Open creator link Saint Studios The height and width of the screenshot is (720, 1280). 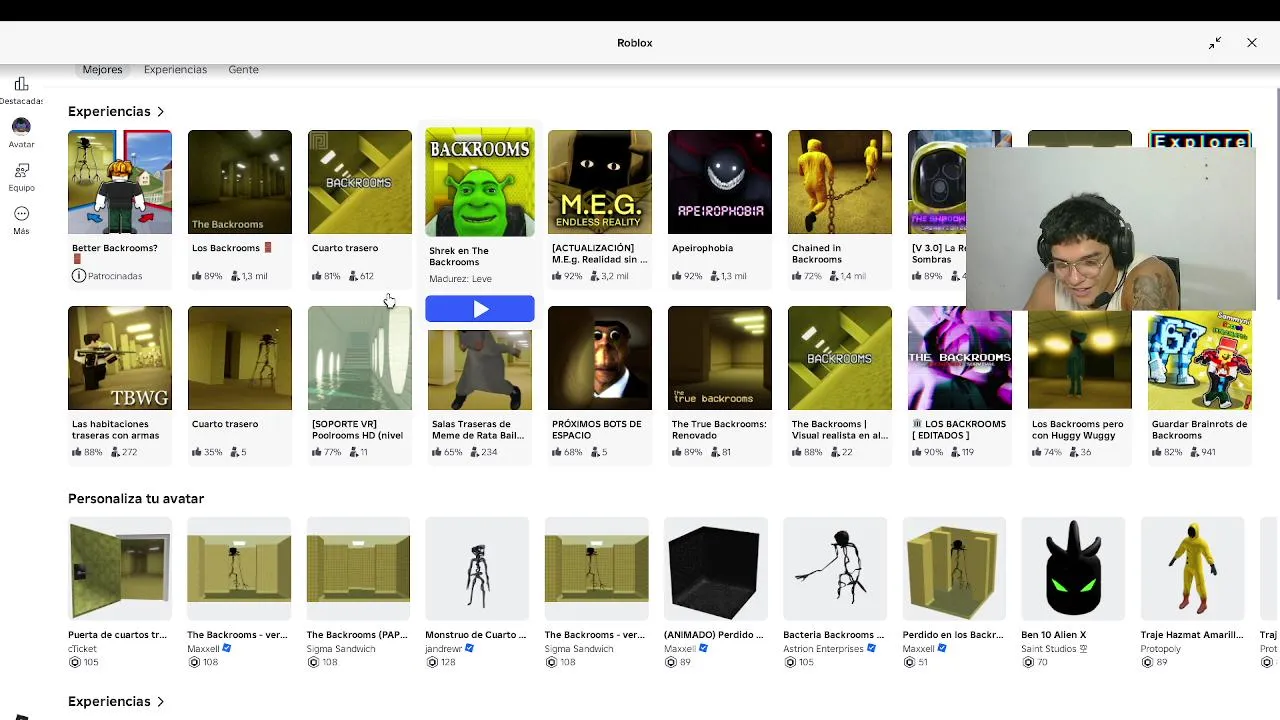tap(1048, 649)
